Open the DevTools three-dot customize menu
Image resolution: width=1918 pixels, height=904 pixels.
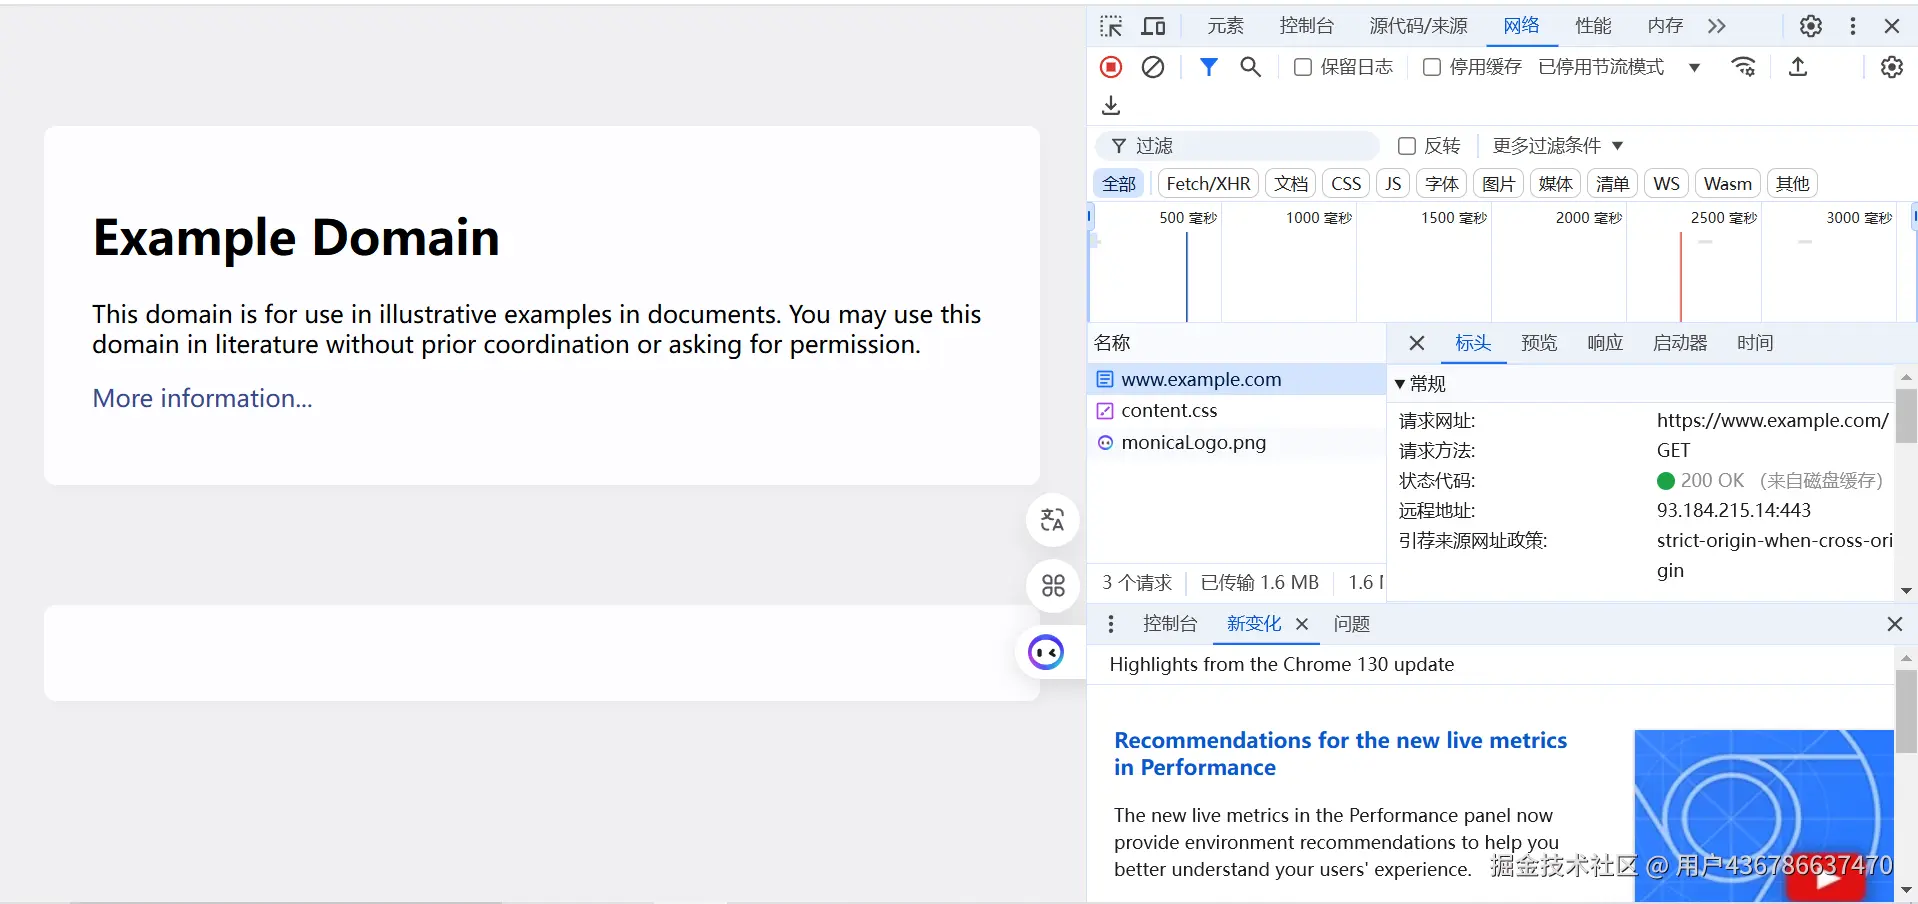(1853, 26)
